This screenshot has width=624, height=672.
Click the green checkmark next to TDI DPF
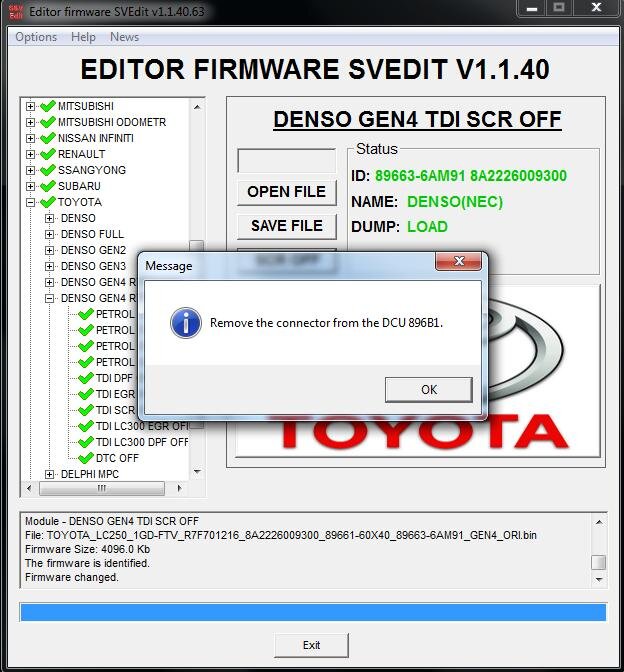(x=86, y=378)
